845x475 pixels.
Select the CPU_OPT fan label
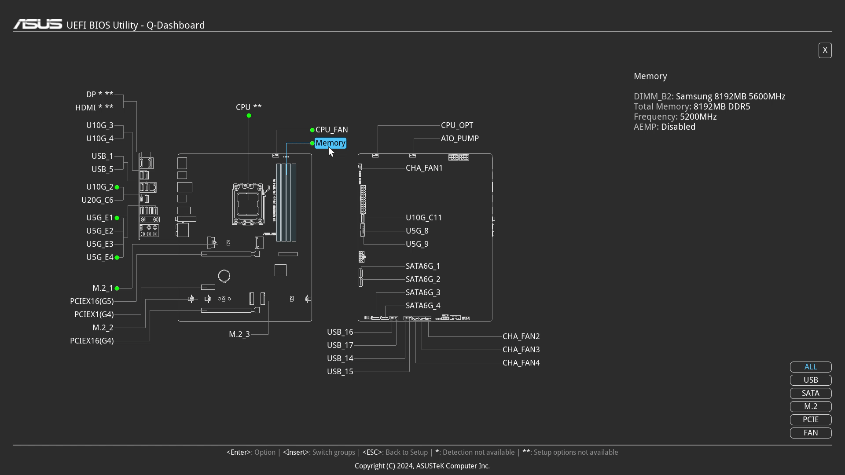pyautogui.click(x=457, y=125)
